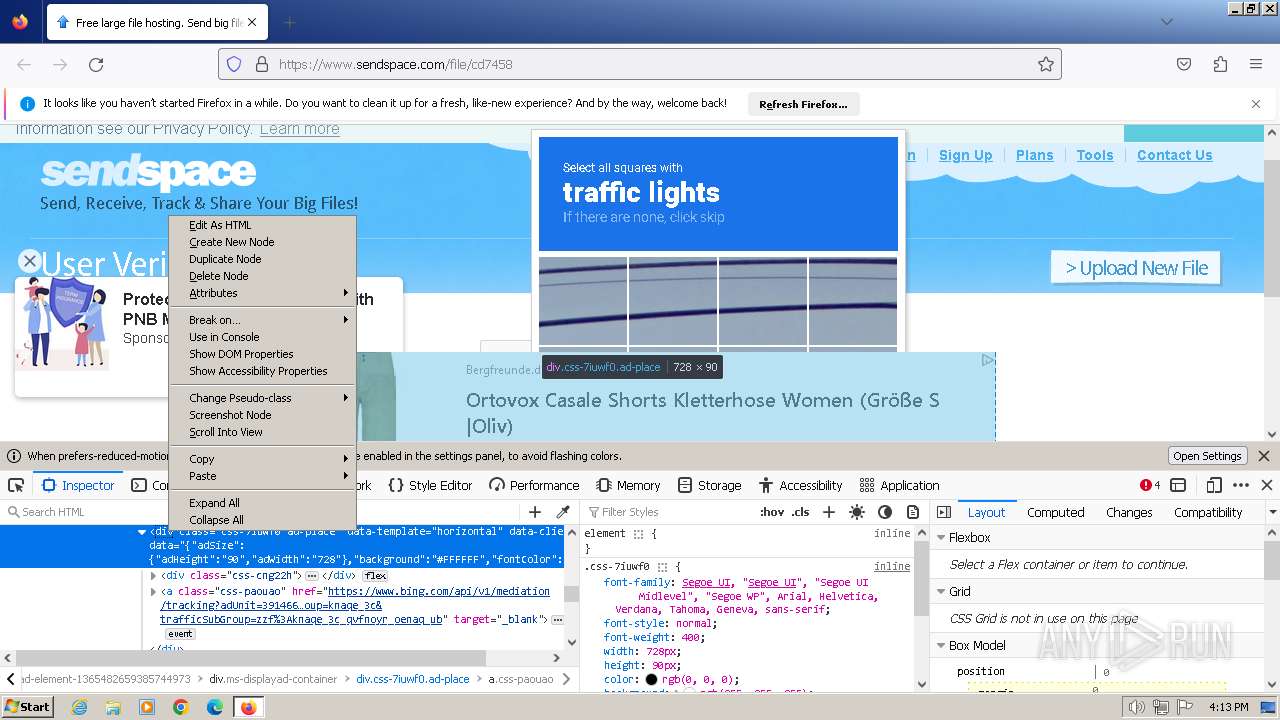This screenshot has width=1280, height=720.
Task: Switch to the Computed sidebar tab
Action: coord(1055,512)
